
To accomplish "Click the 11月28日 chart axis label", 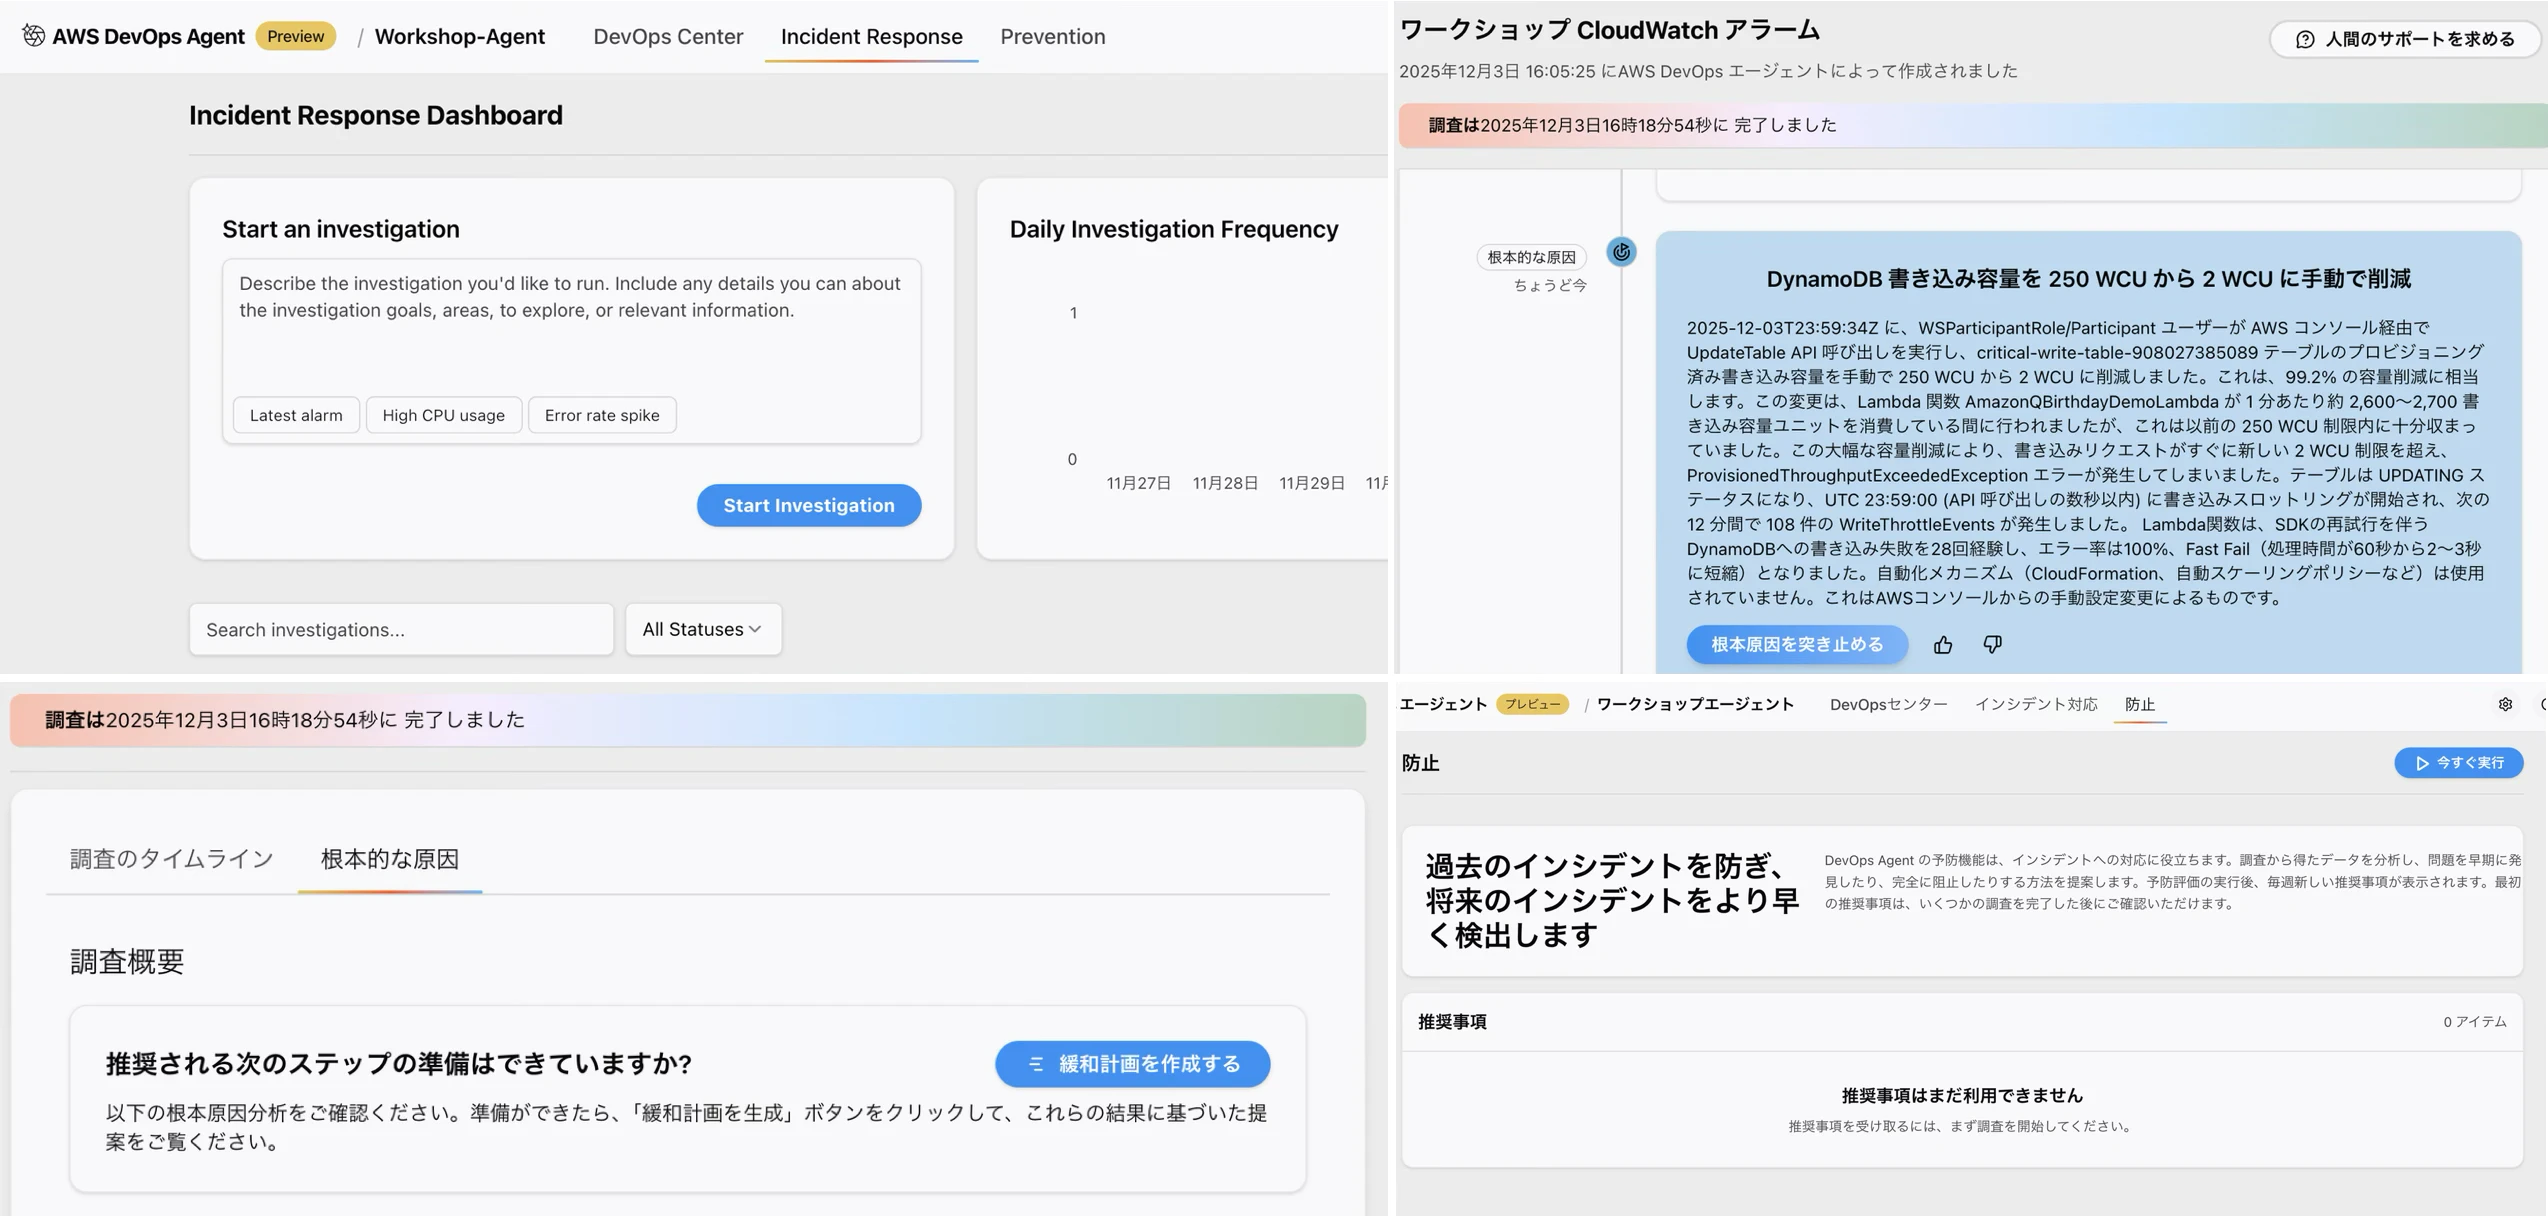I will pyautogui.click(x=1225, y=483).
